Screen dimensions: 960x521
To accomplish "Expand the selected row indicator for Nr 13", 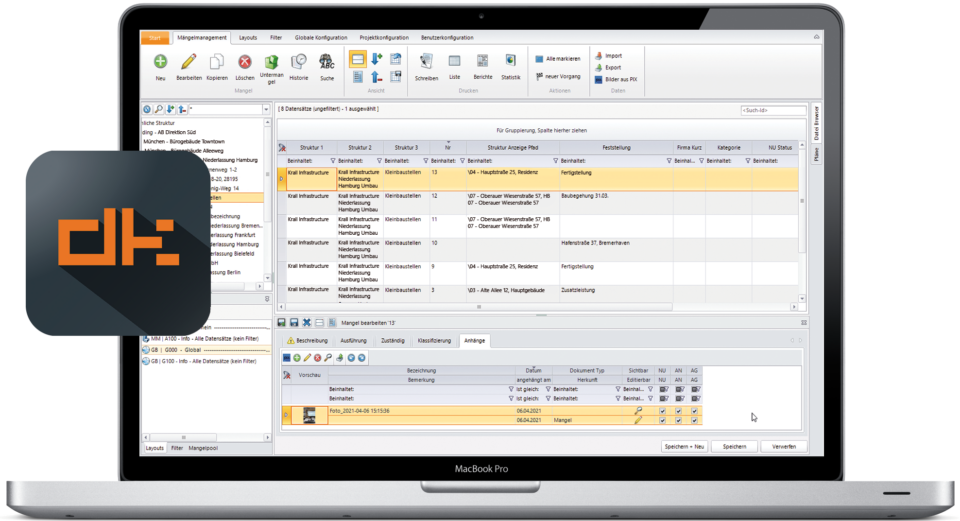I will click(282, 179).
